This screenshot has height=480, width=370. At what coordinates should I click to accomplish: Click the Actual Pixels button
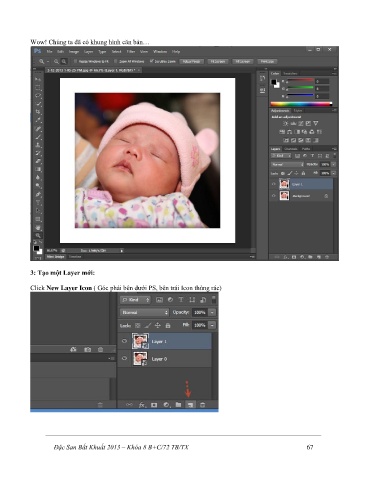click(192, 61)
